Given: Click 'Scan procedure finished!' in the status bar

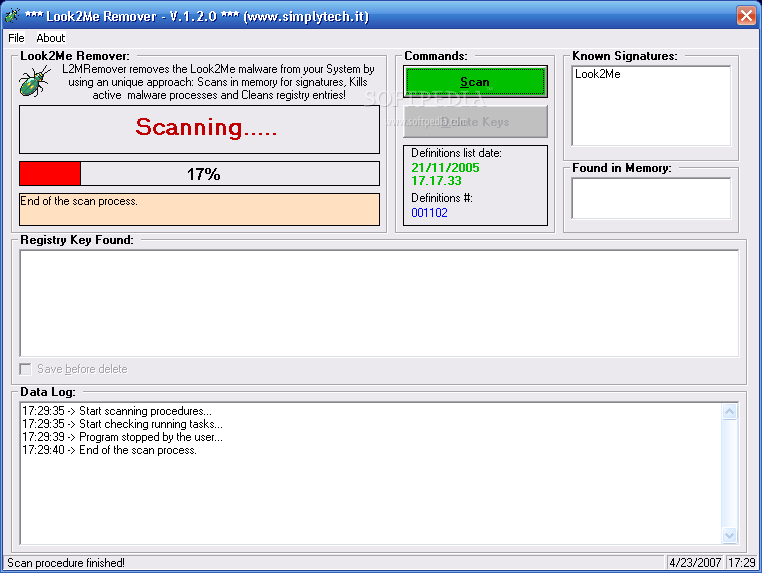Looking at the screenshot, I should coord(66,563).
